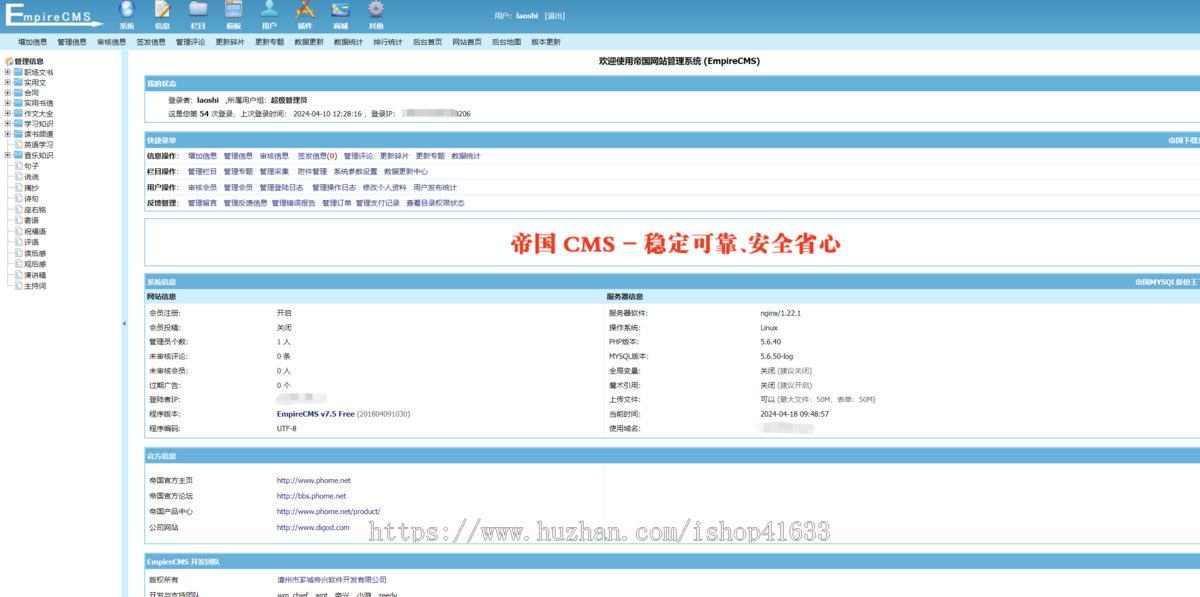Screen dimensions: 1200x597
Task: Expand the 职场文书 tree node
Action: coord(7,72)
